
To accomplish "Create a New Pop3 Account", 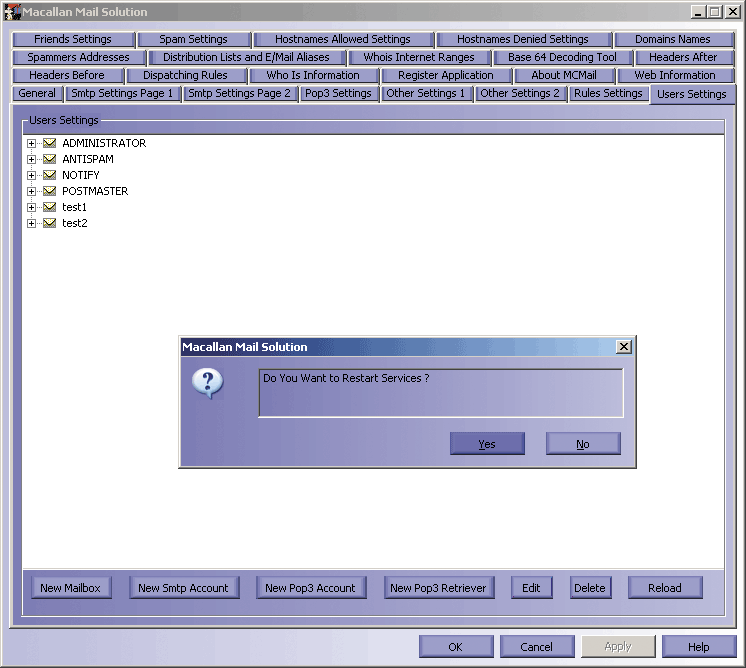I will tap(311, 588).
